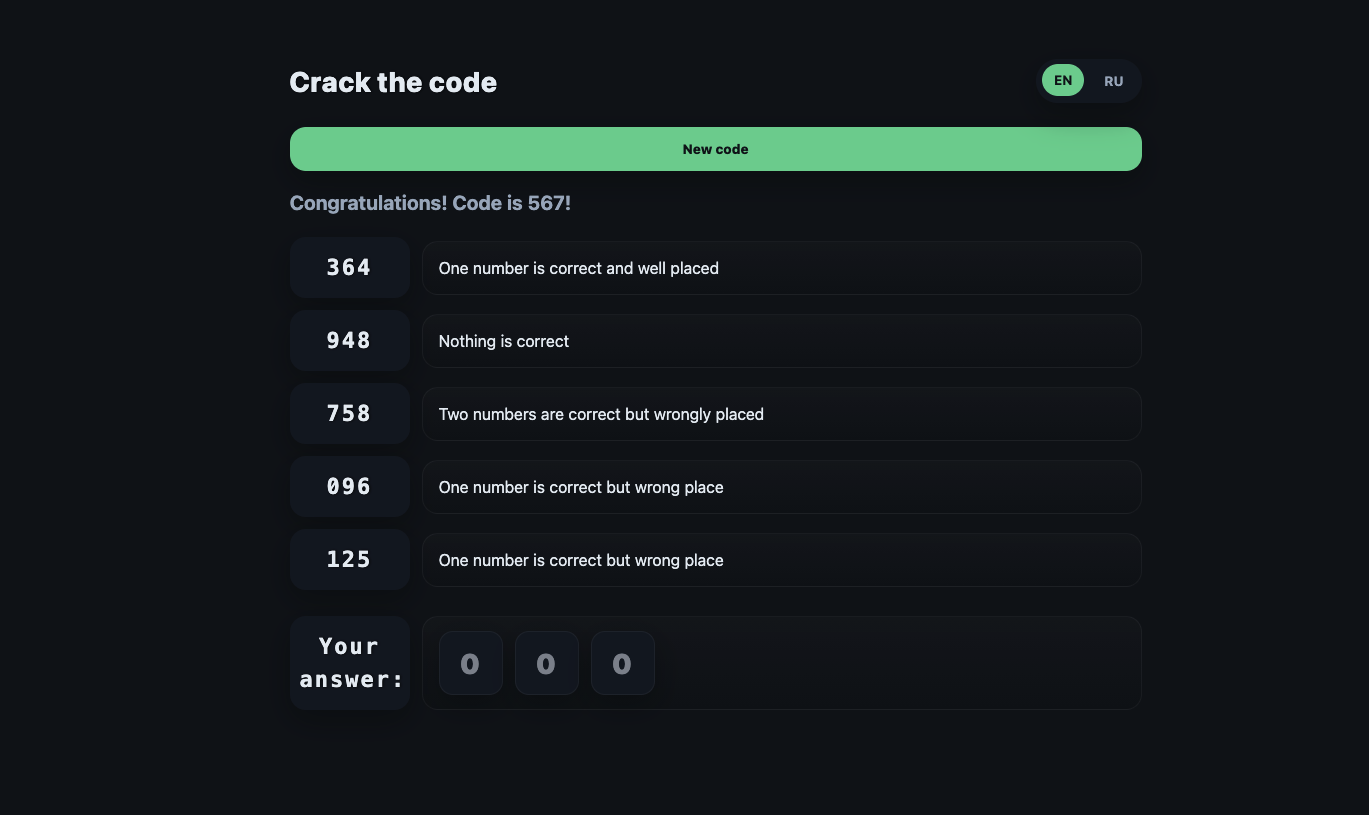Click the guess code 125
Viewport: 1369px width, 815px height.
(349, 560)
